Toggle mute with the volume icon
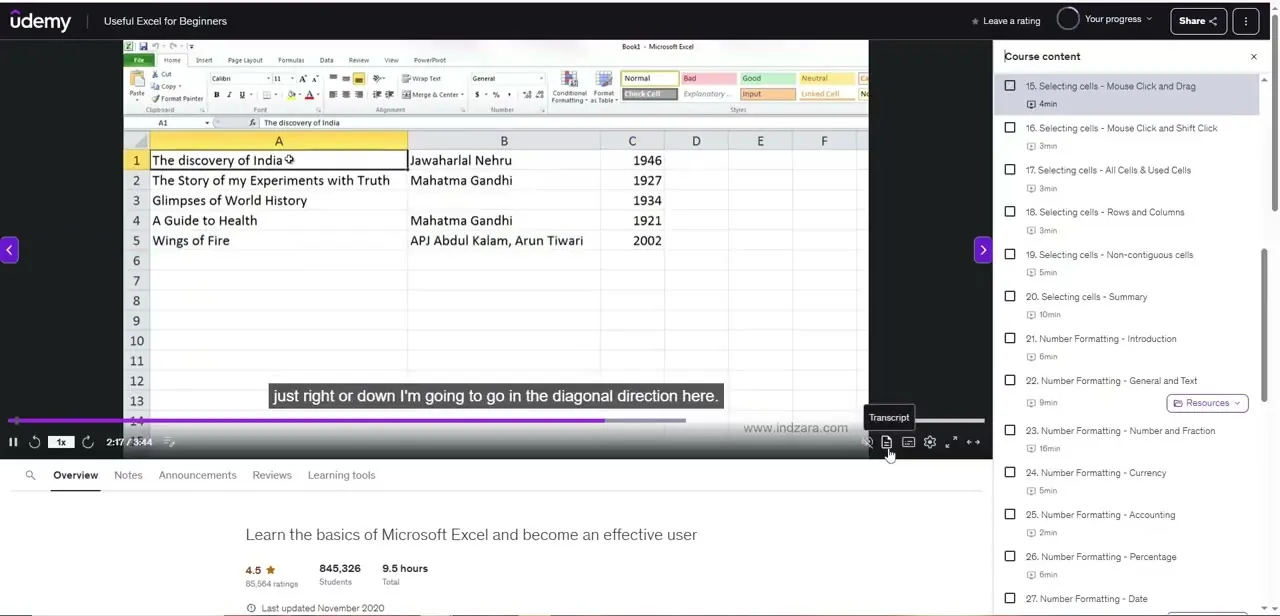Viewport: 1280px width, 616px height. click(867, 442)
